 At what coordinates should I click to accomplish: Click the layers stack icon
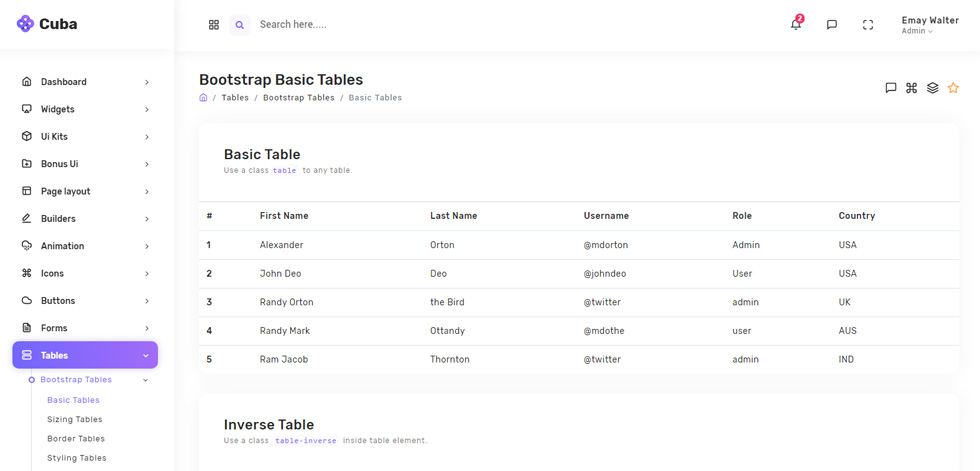pos(932,88)
